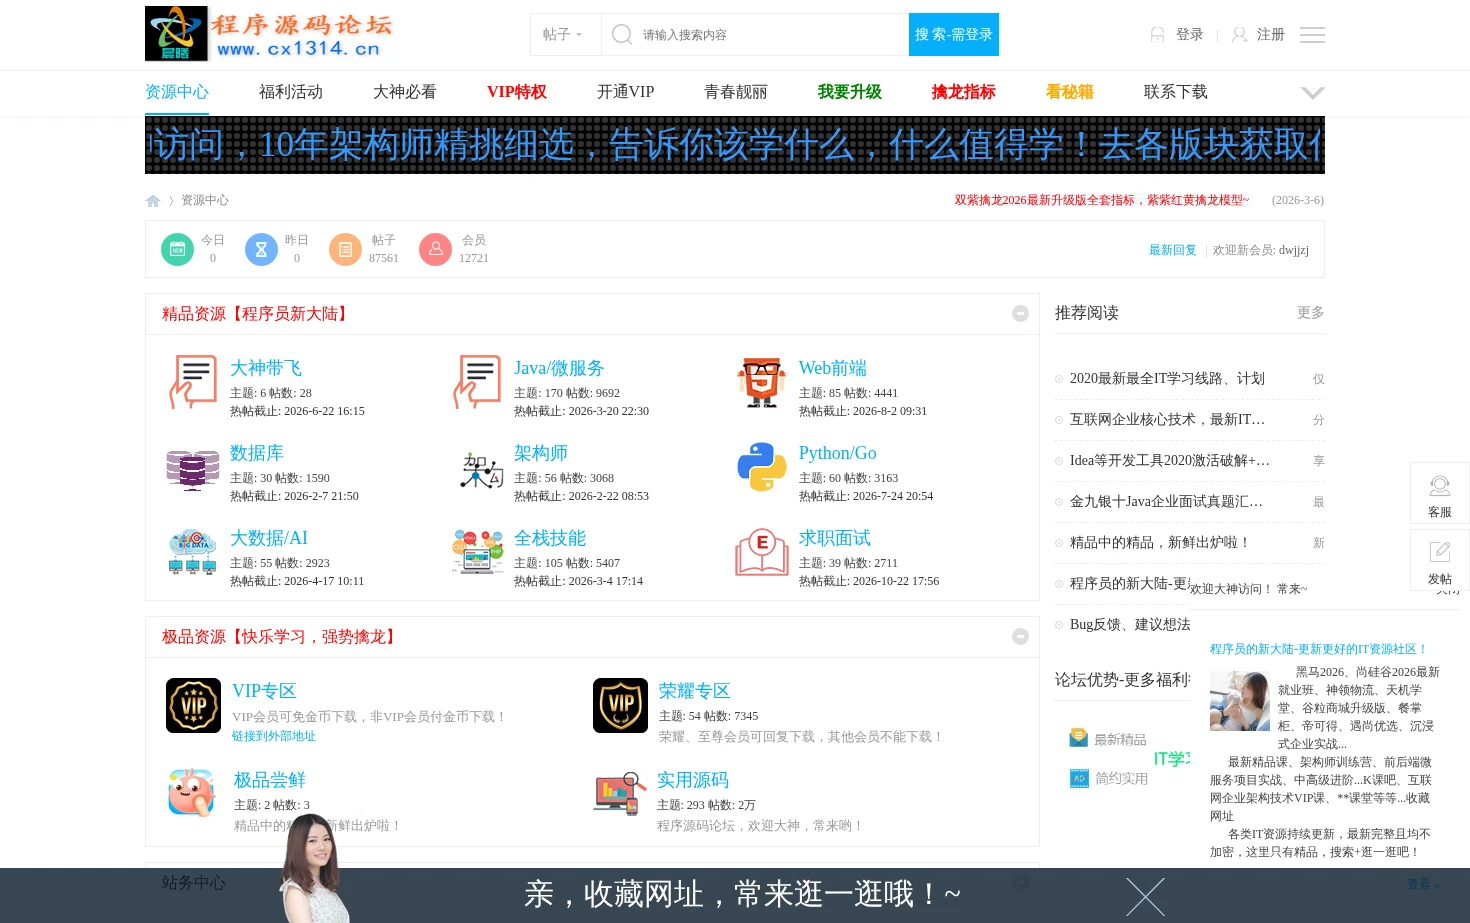Open the 擒龙指标 nav item

click(964, 92)
